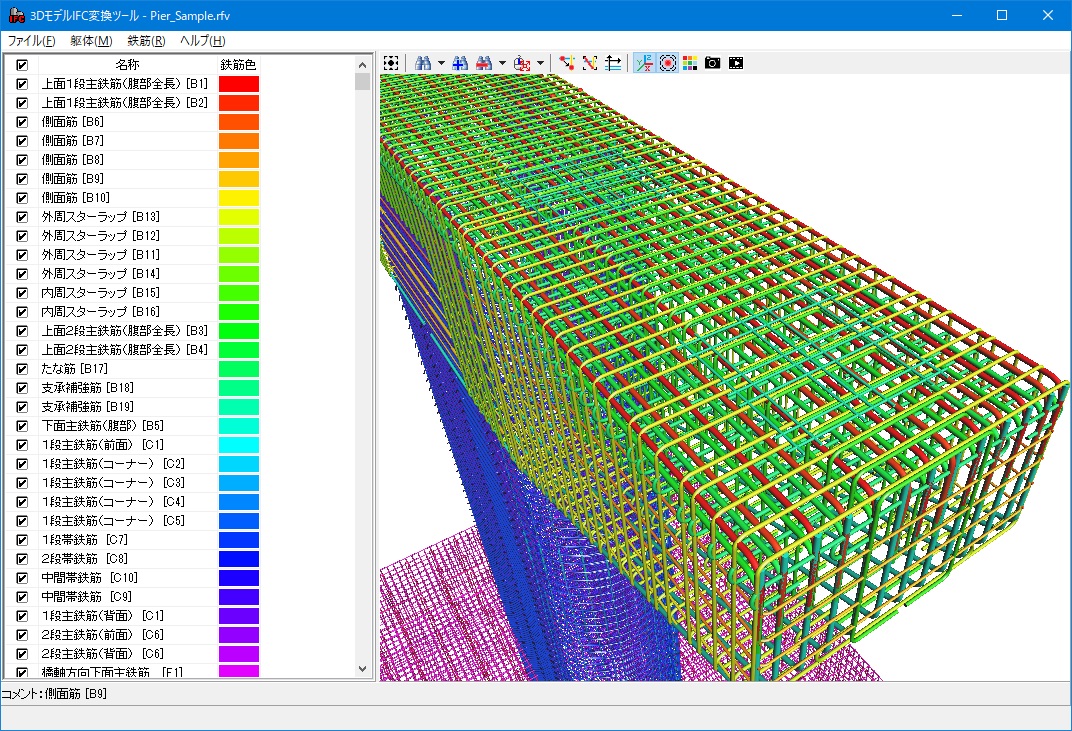The height and width of the screenshot is (731, 1072).
Task: Click the red-dot point measure icon
Action: point(567,63)
